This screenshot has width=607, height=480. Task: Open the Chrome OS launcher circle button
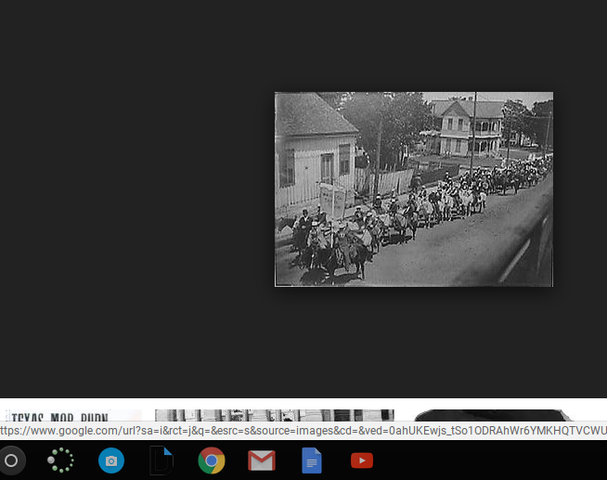[11, 461]
